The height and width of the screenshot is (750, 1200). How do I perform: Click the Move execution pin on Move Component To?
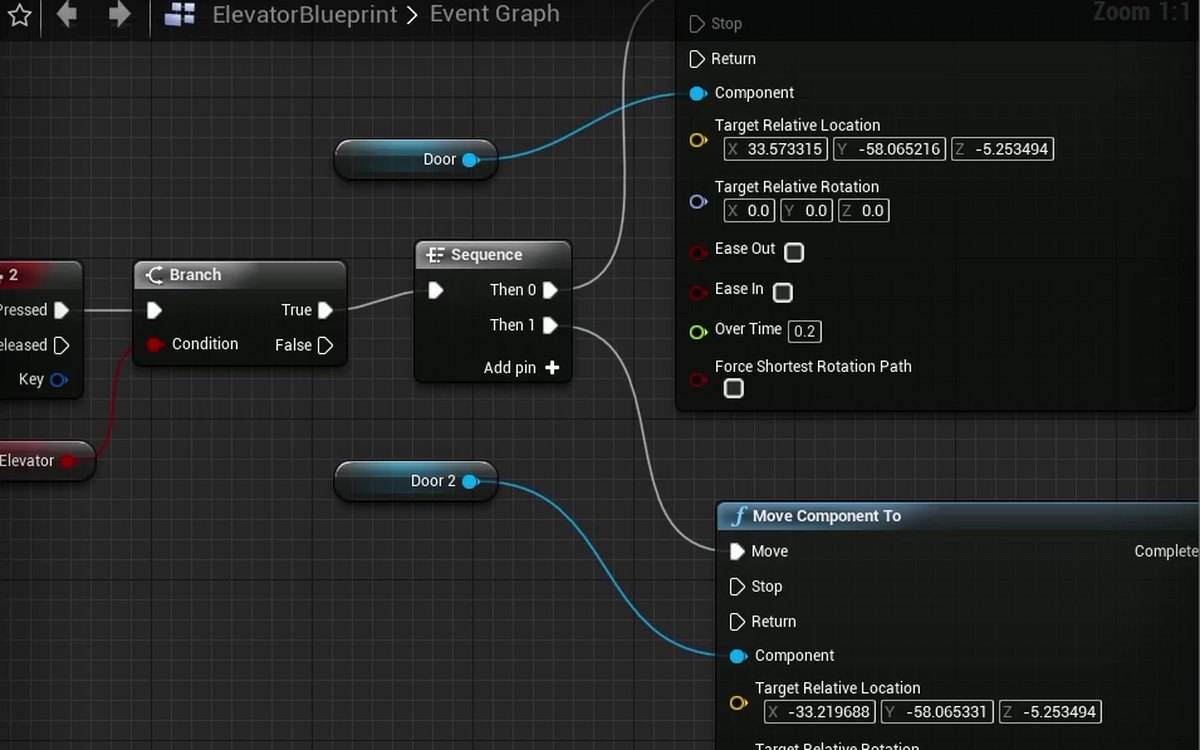(x=737, y=551)
